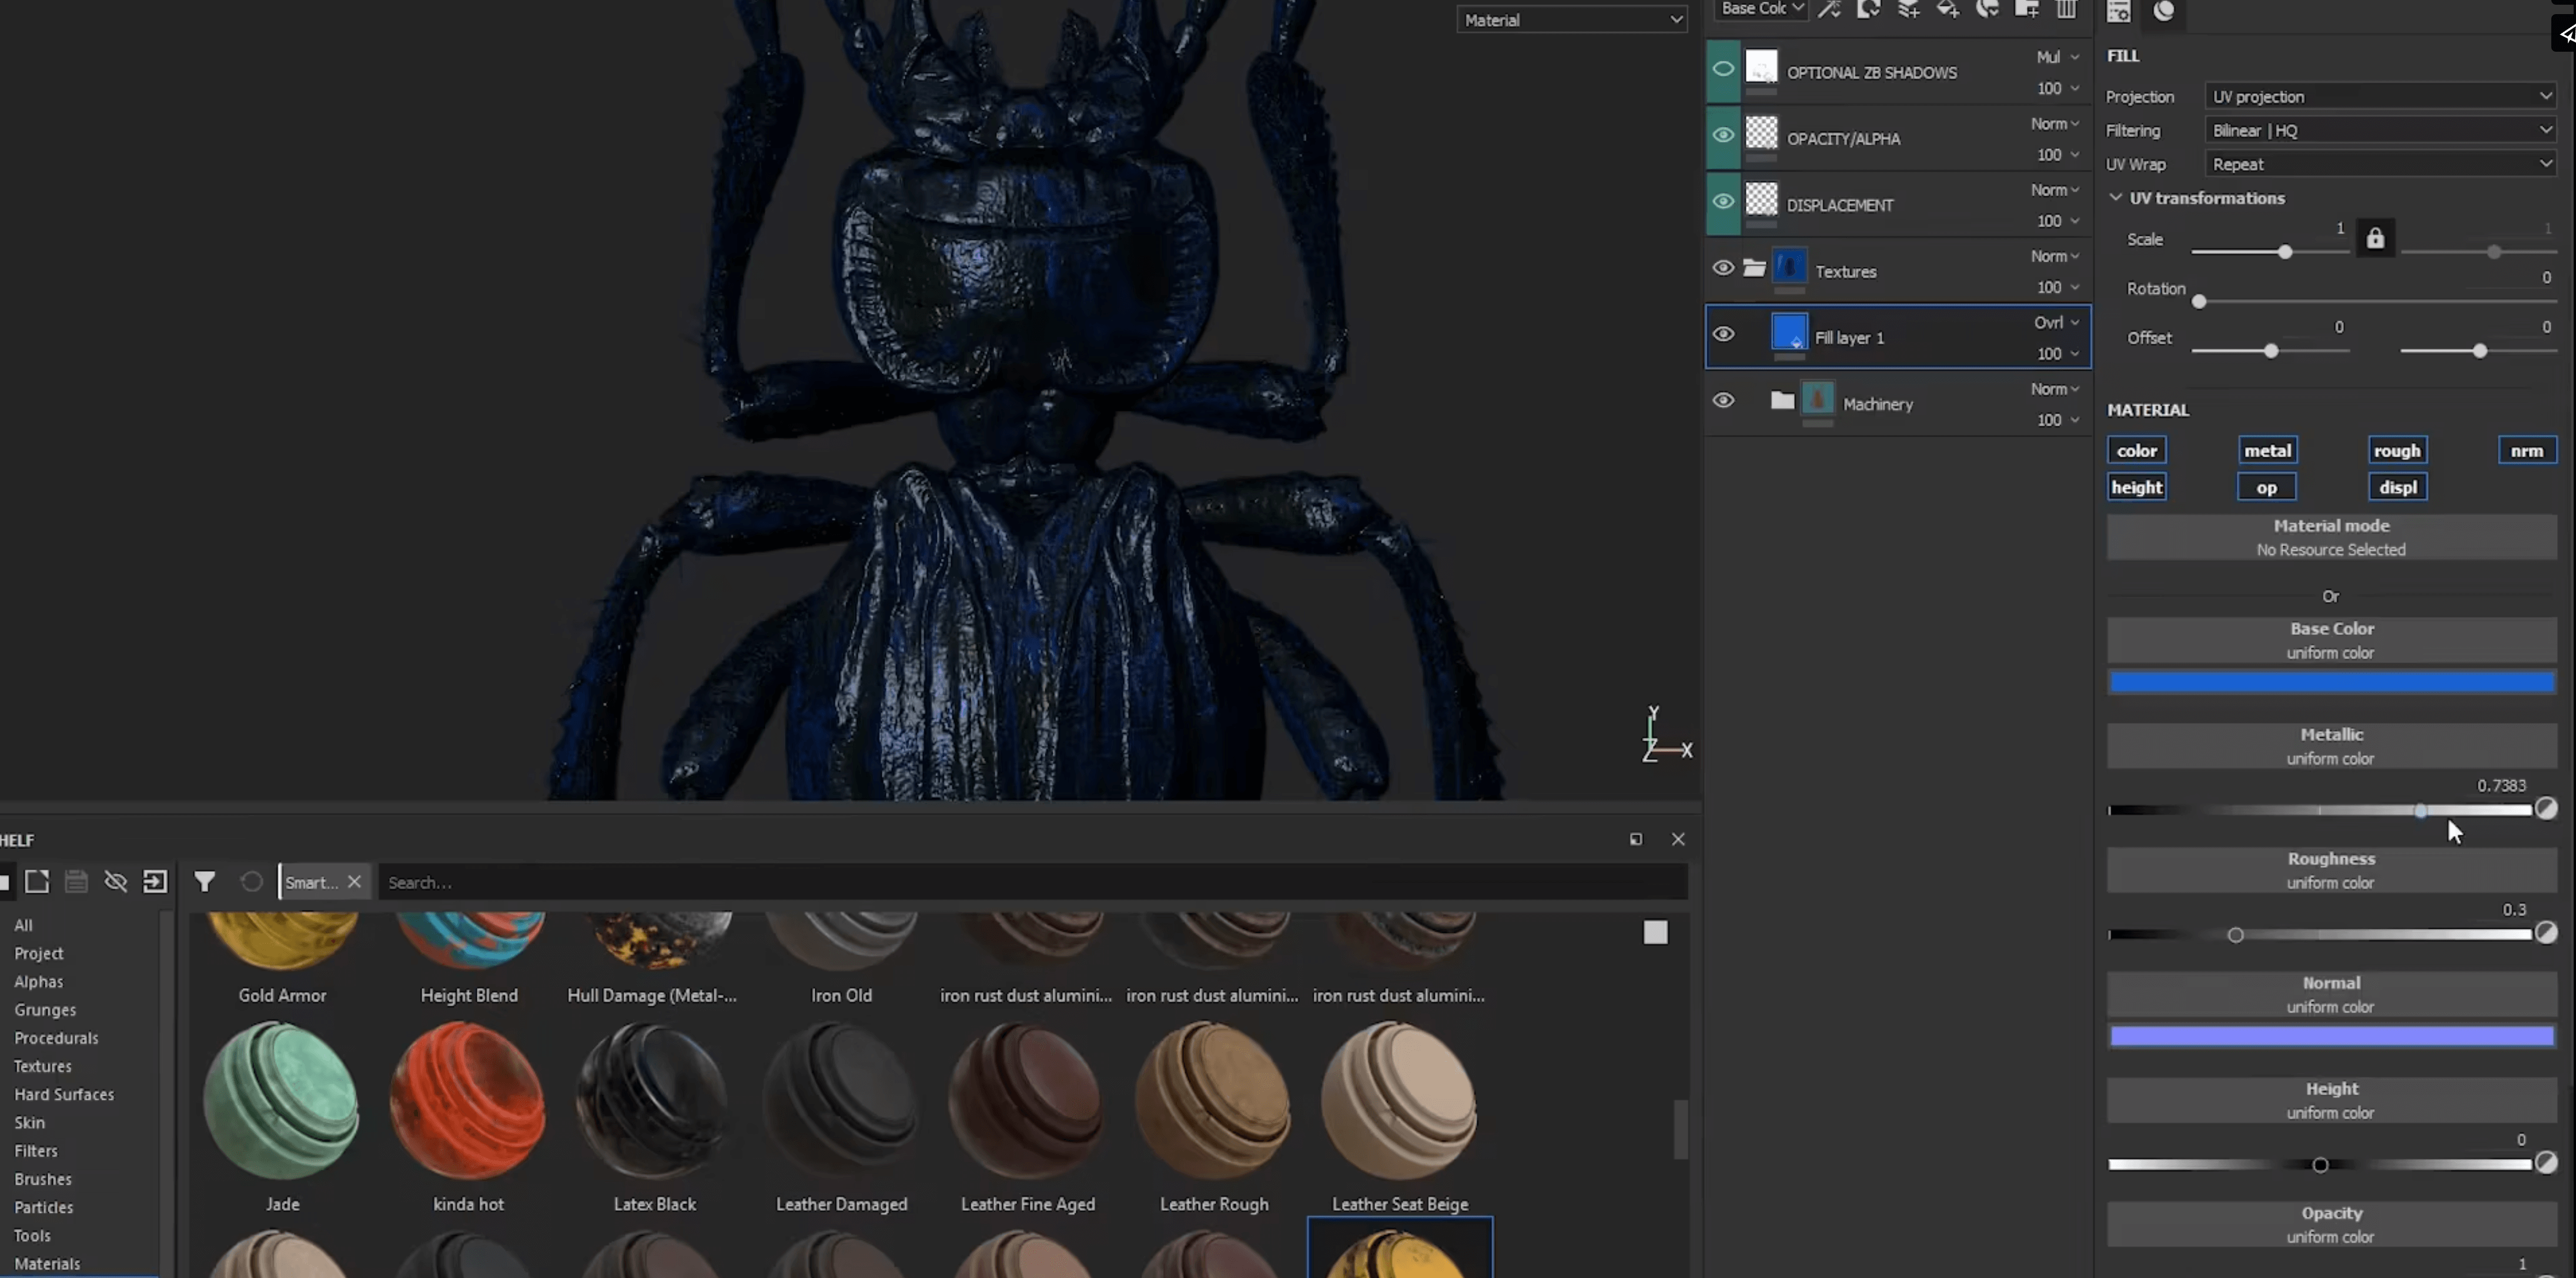
Task: Click the circular refresh icon in shelf
Action: (252, 881)
